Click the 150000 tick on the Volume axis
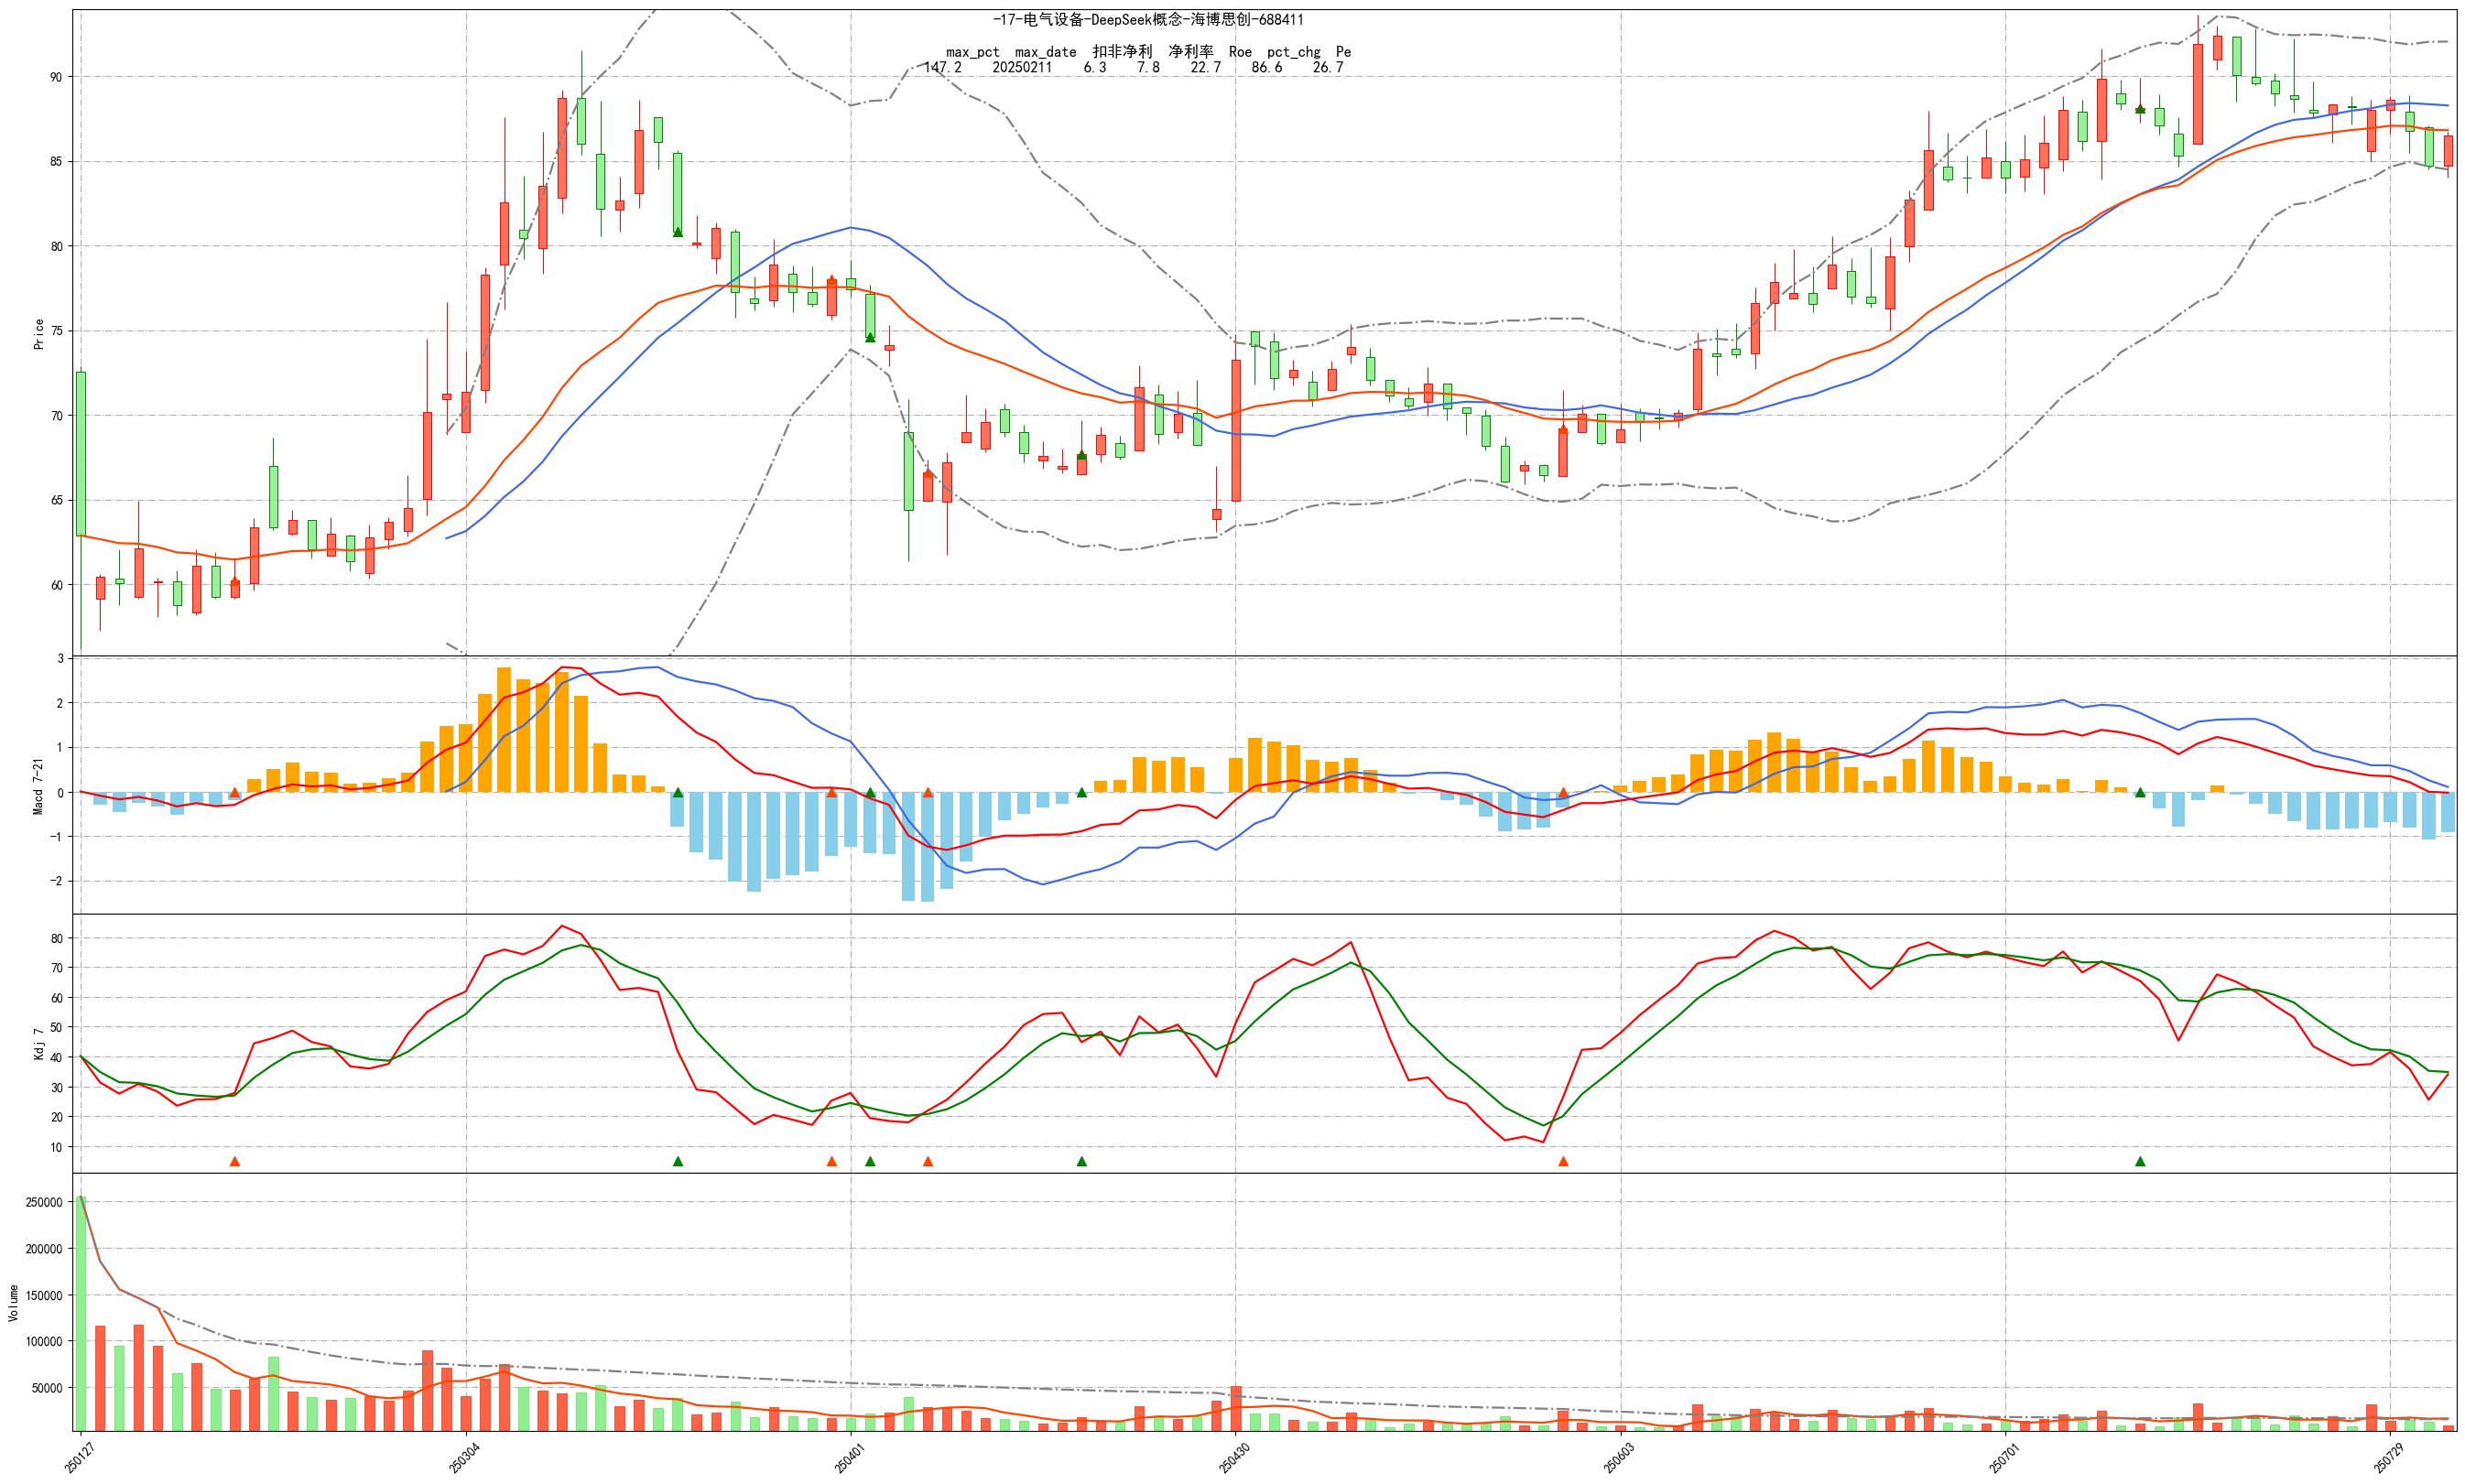 click(45, 1296)
